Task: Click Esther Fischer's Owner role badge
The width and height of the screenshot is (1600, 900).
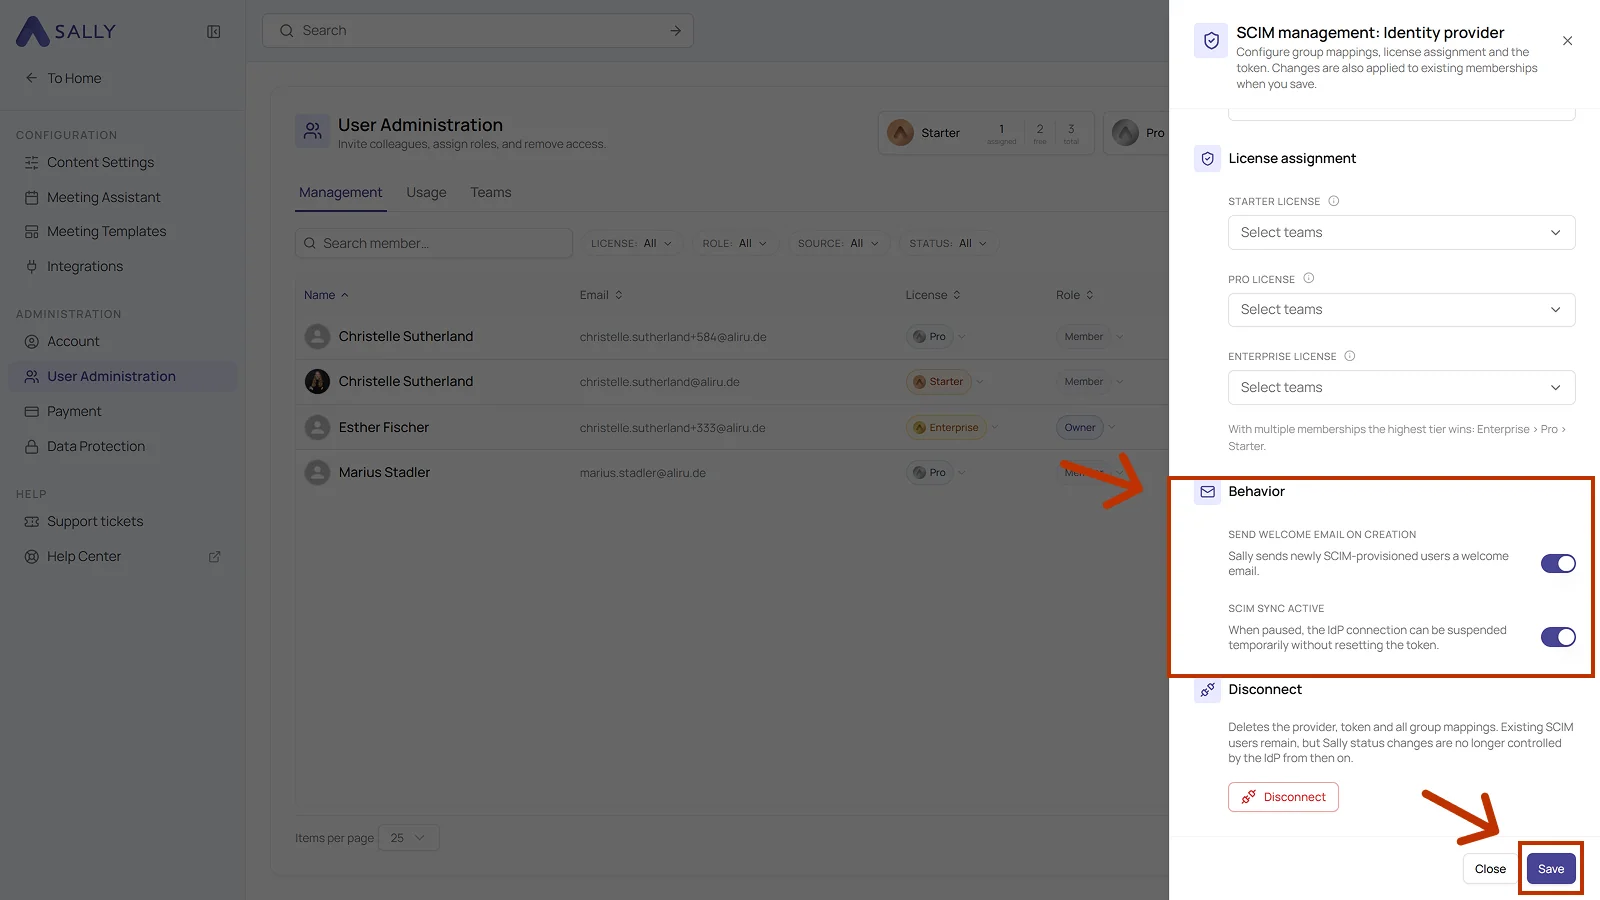Action: (1080, 427)
